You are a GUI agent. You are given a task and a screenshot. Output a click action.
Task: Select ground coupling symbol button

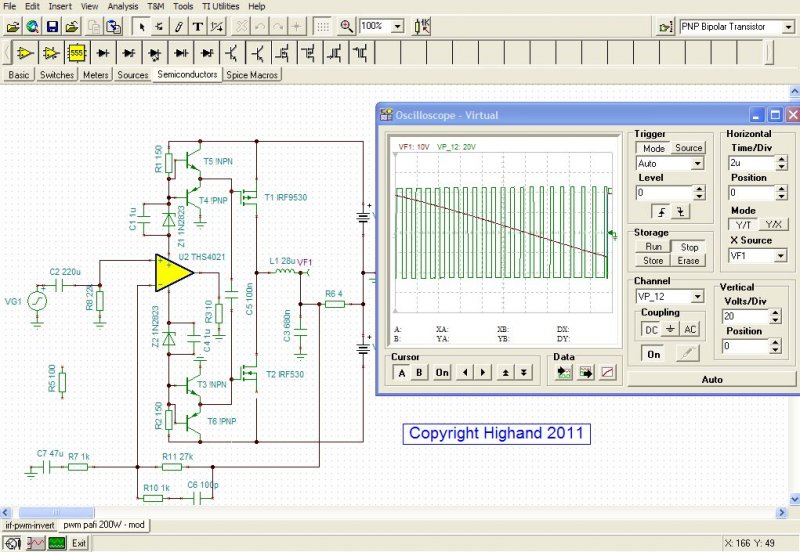670,330
